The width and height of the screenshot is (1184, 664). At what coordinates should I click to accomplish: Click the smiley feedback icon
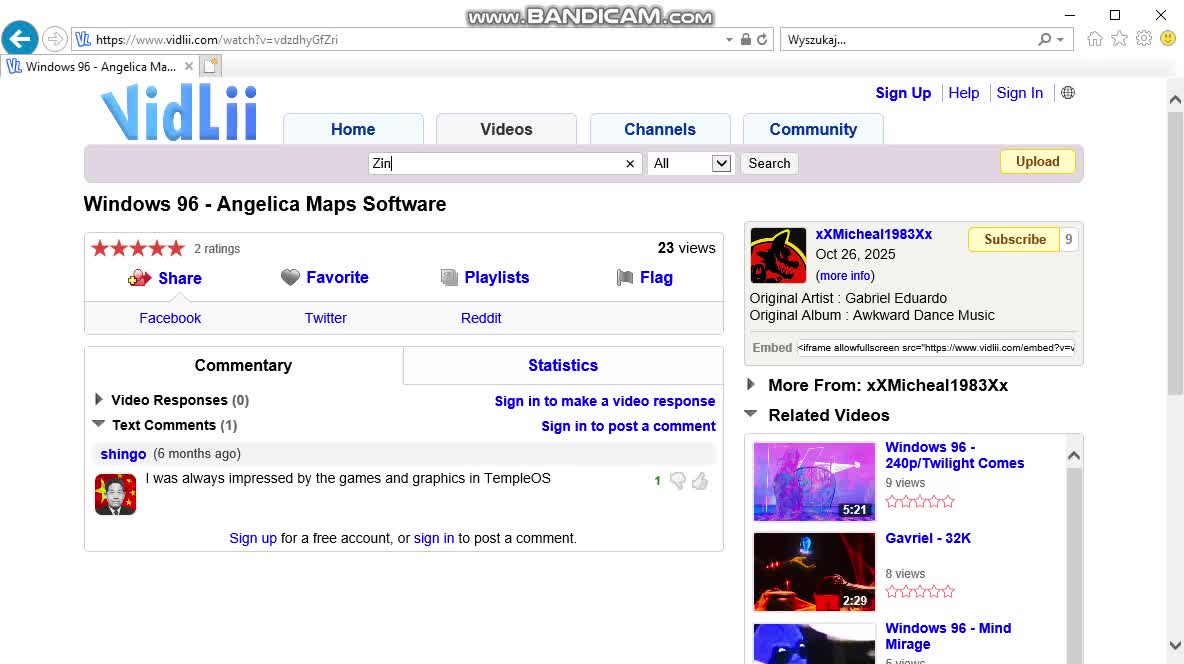[1168, 39]
